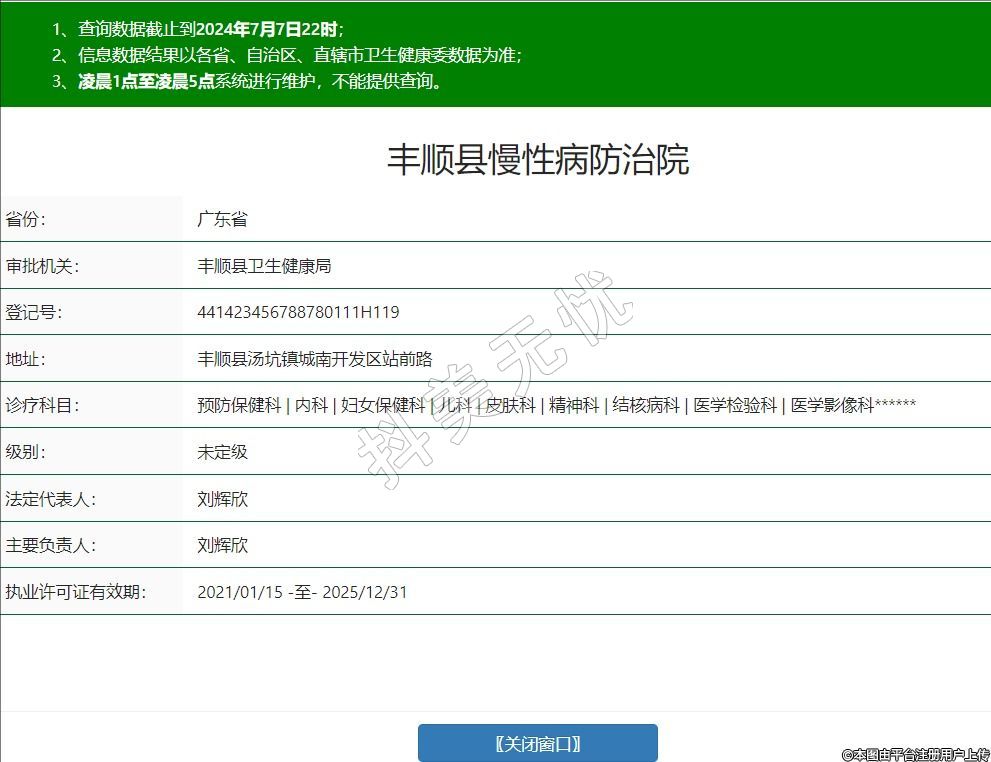Select the 地址 field label

tap(26, 359)
